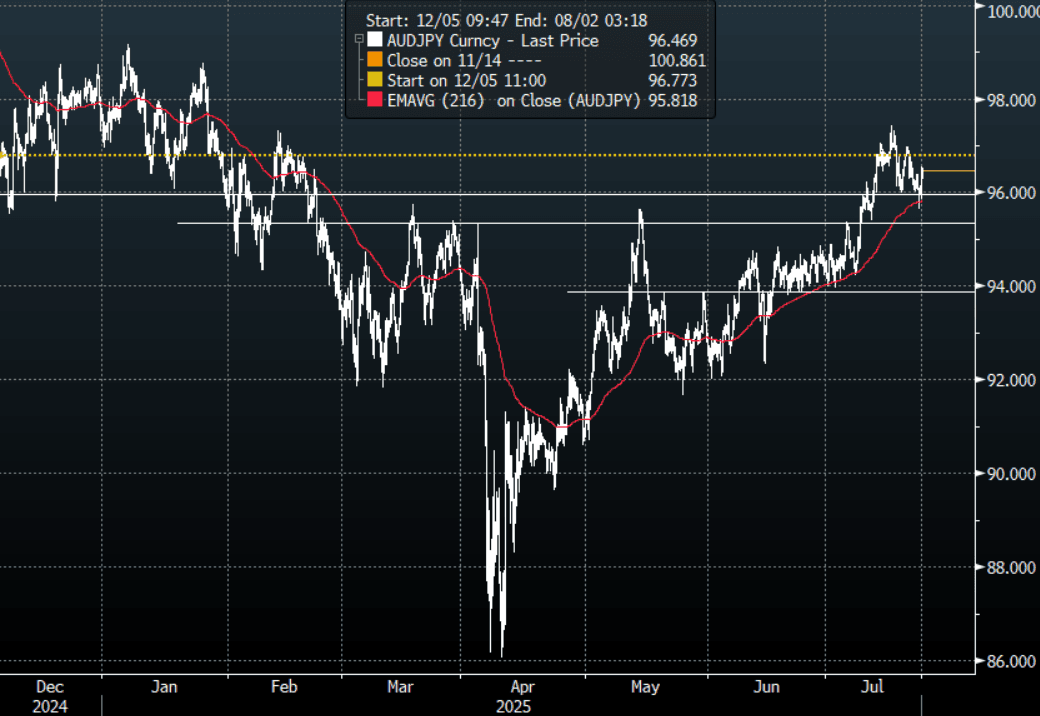Click the legend date range header text

click(506, 21)
